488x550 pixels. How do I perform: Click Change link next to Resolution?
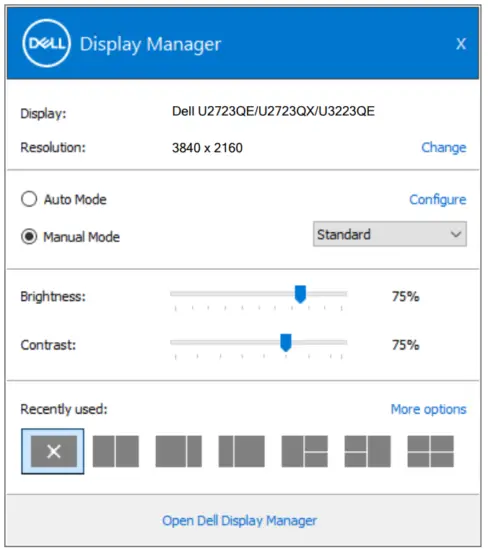click(x=444, y=148)
